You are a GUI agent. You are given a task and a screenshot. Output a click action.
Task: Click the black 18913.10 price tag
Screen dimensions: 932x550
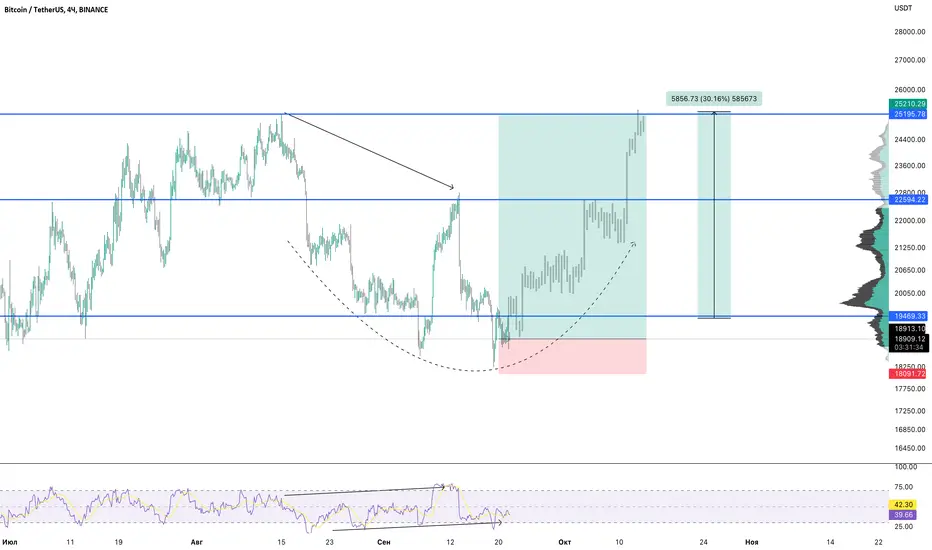(909, 328)
